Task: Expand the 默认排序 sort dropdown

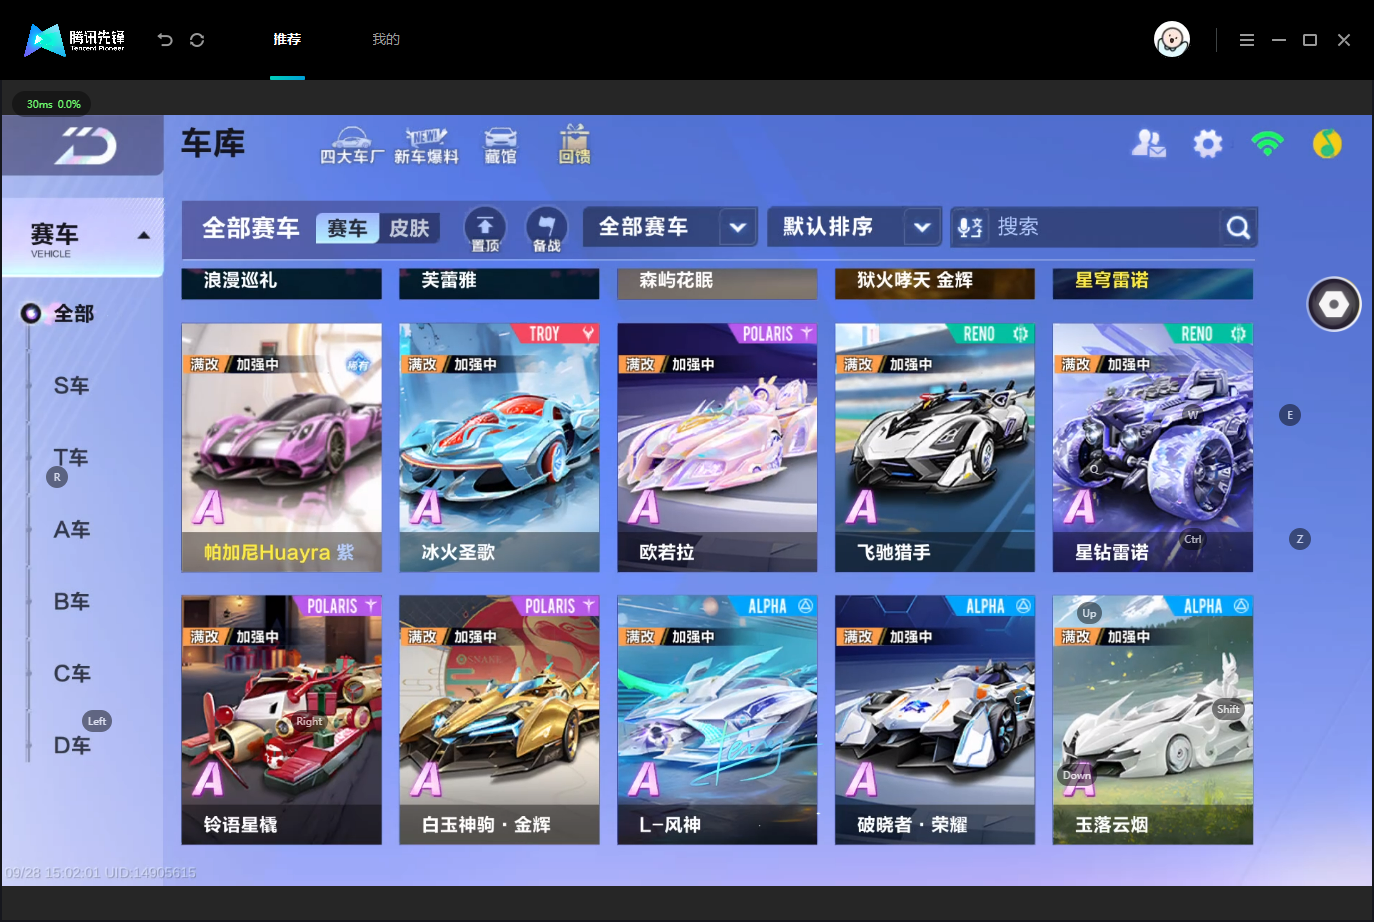Action: pyautogui.click(x=854, y=227)
